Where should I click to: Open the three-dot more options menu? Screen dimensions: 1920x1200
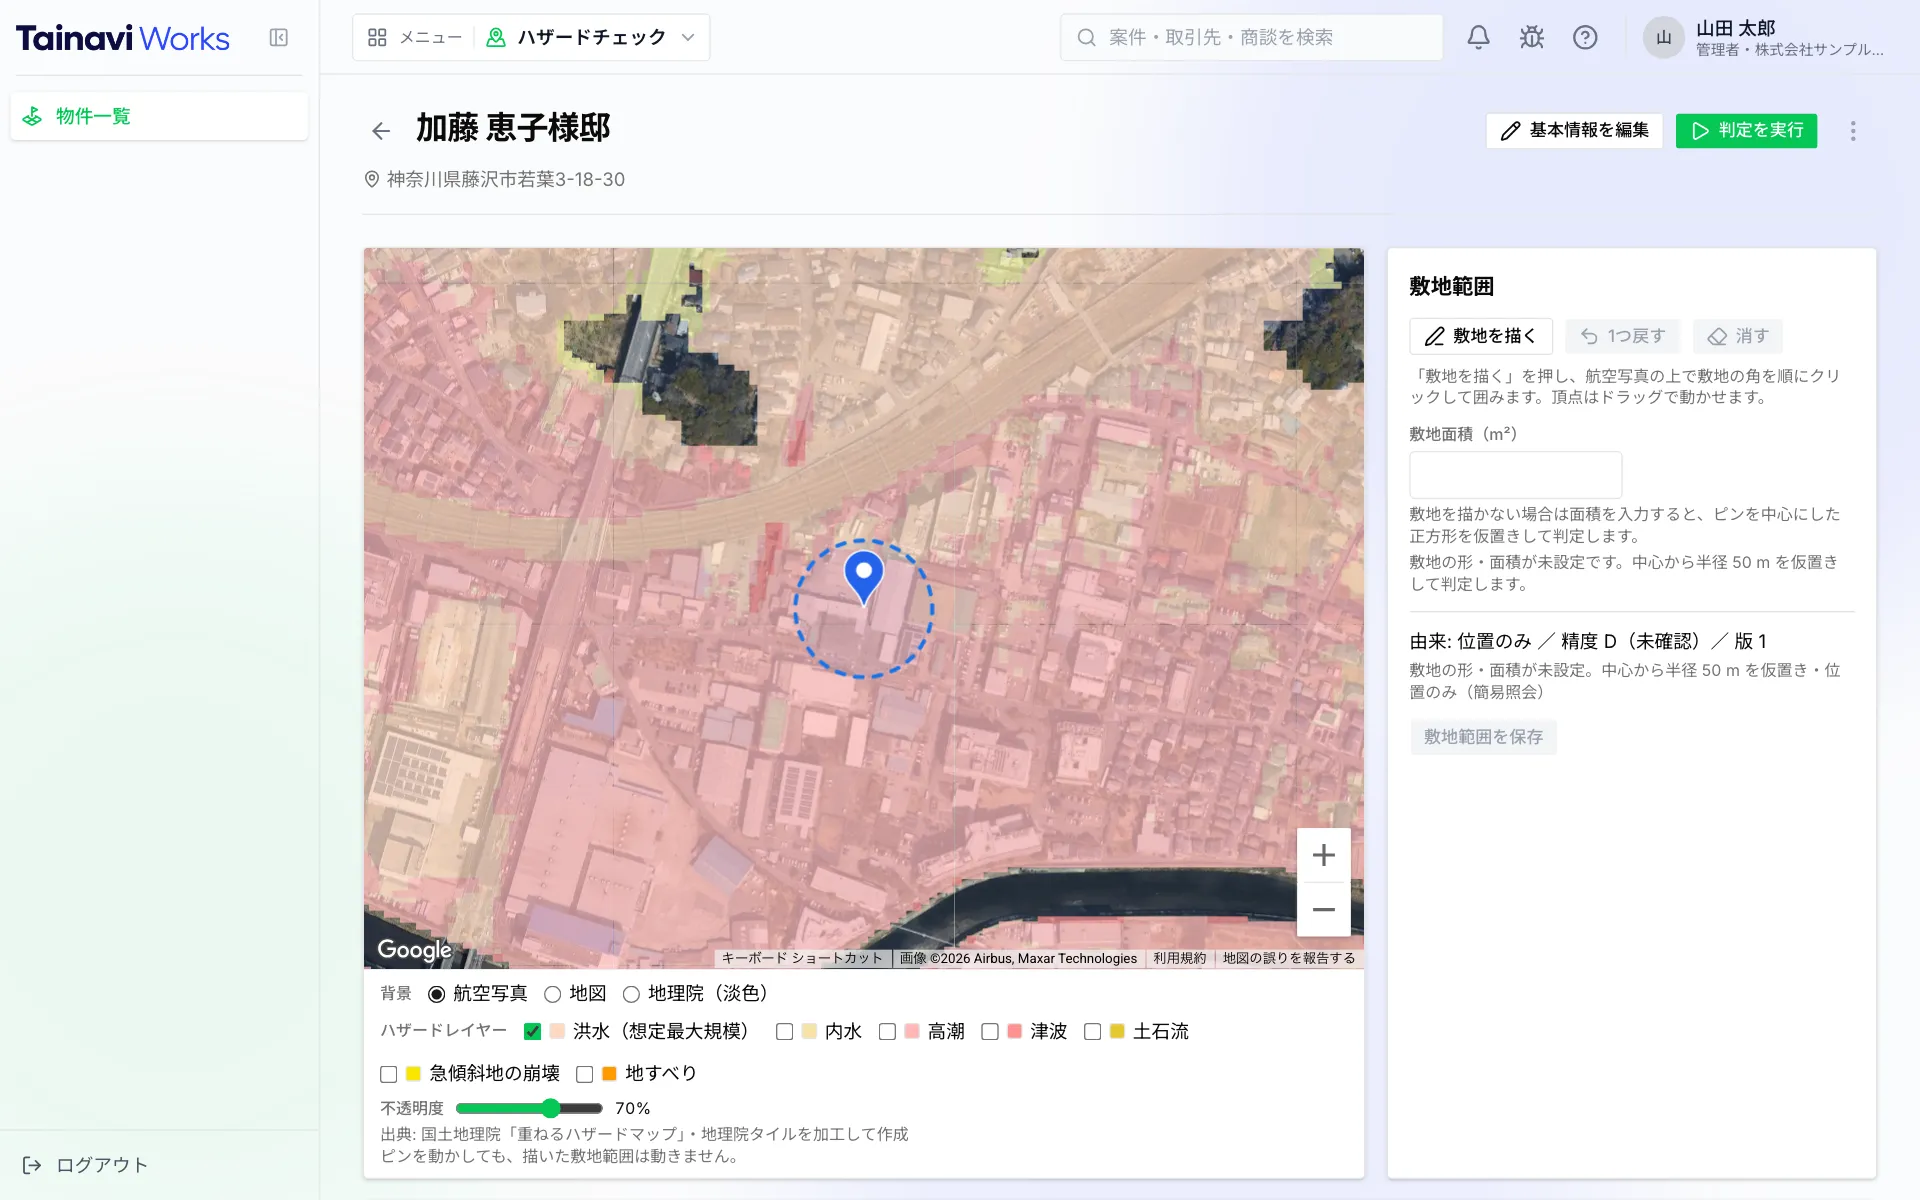(1853, 131)
